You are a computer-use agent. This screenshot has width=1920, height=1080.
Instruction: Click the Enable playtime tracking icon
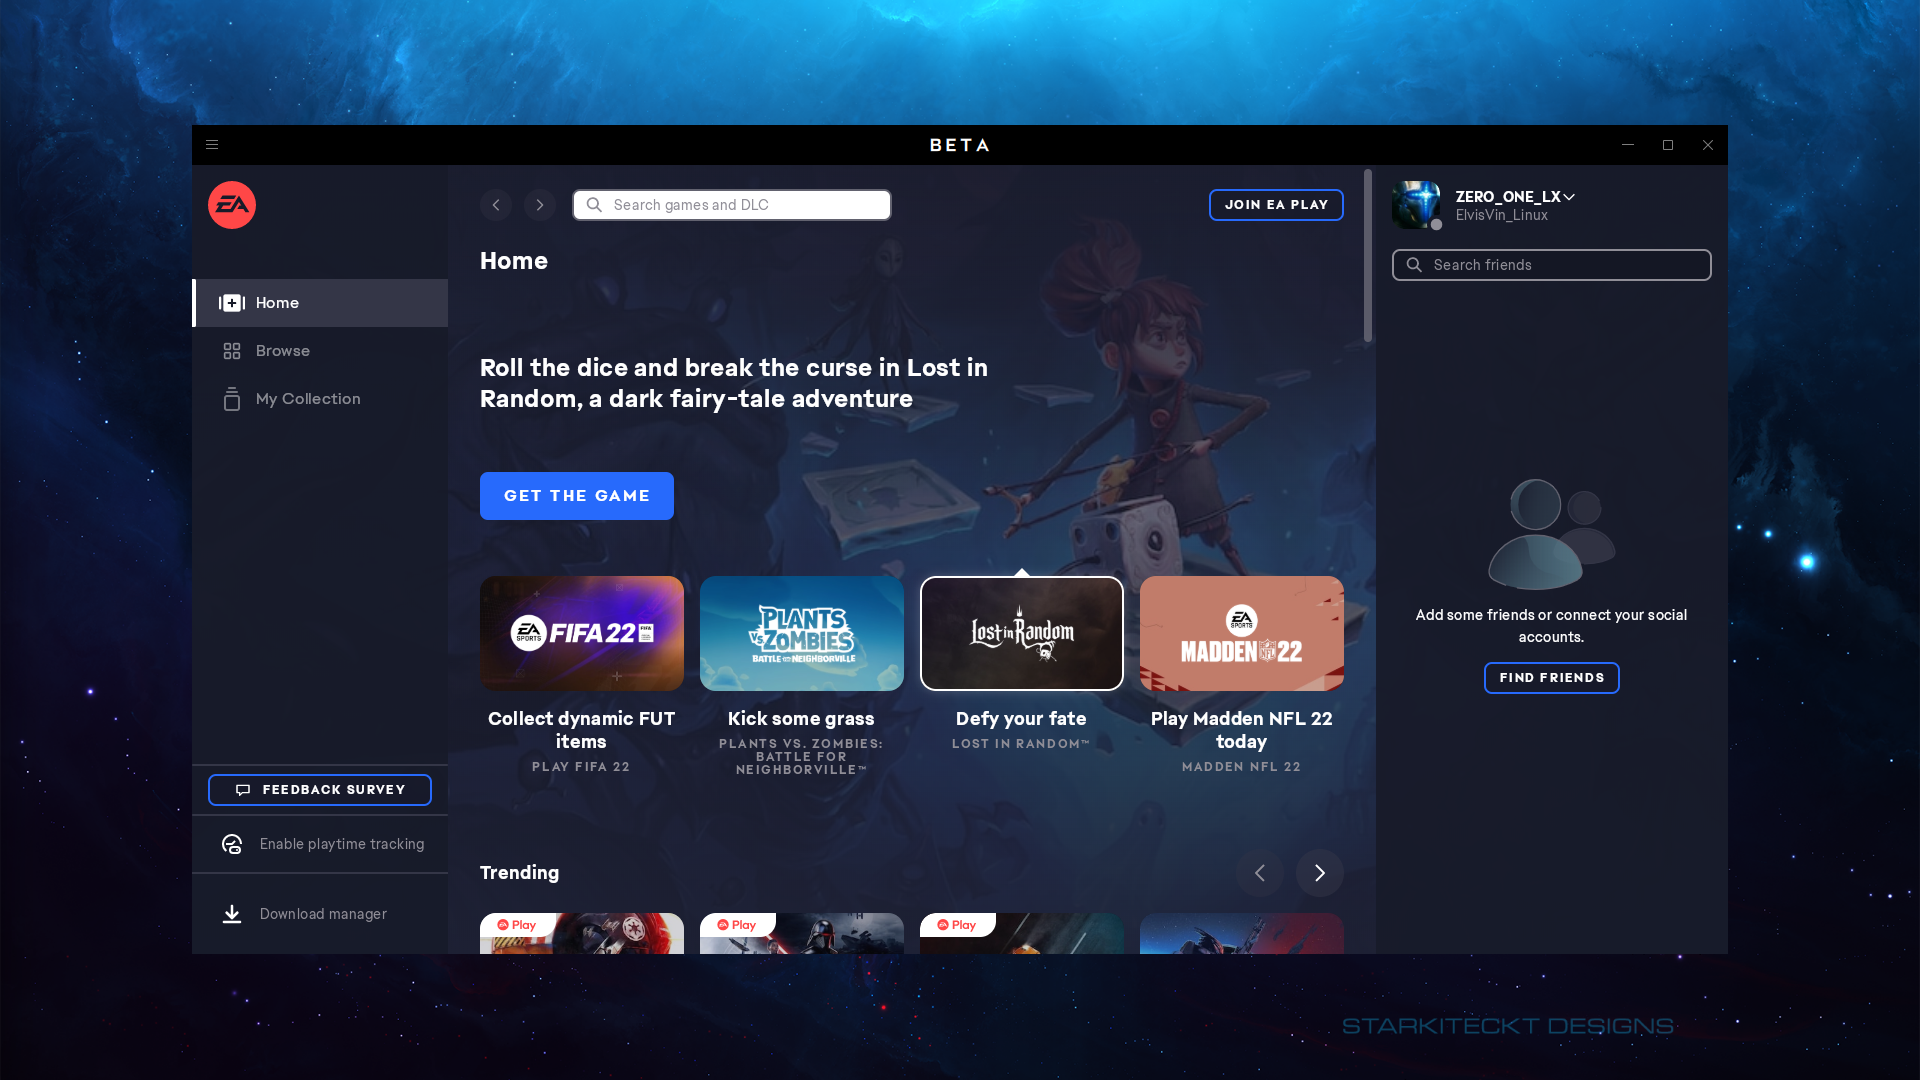232,843
